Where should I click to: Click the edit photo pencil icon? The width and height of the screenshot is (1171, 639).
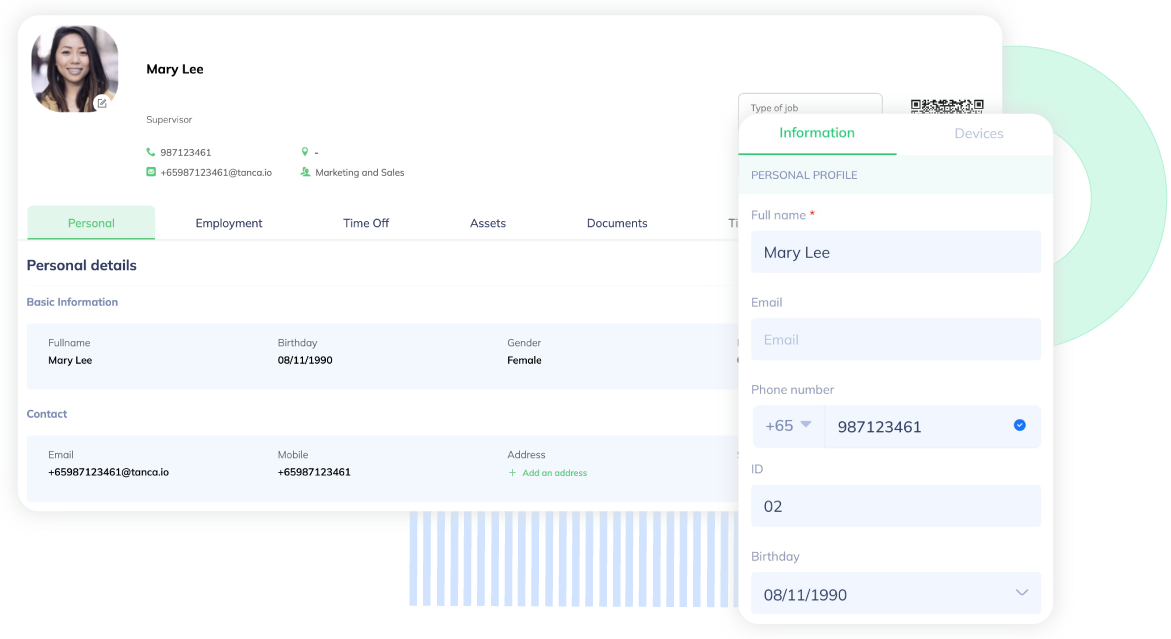point(102,103)
